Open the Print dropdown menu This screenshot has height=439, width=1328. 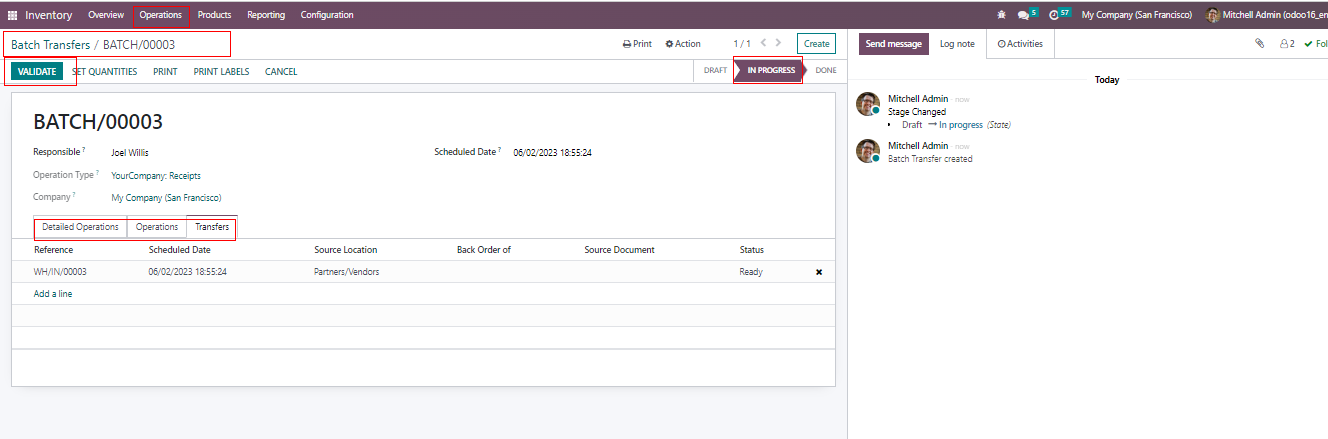(x=637, y=44)
